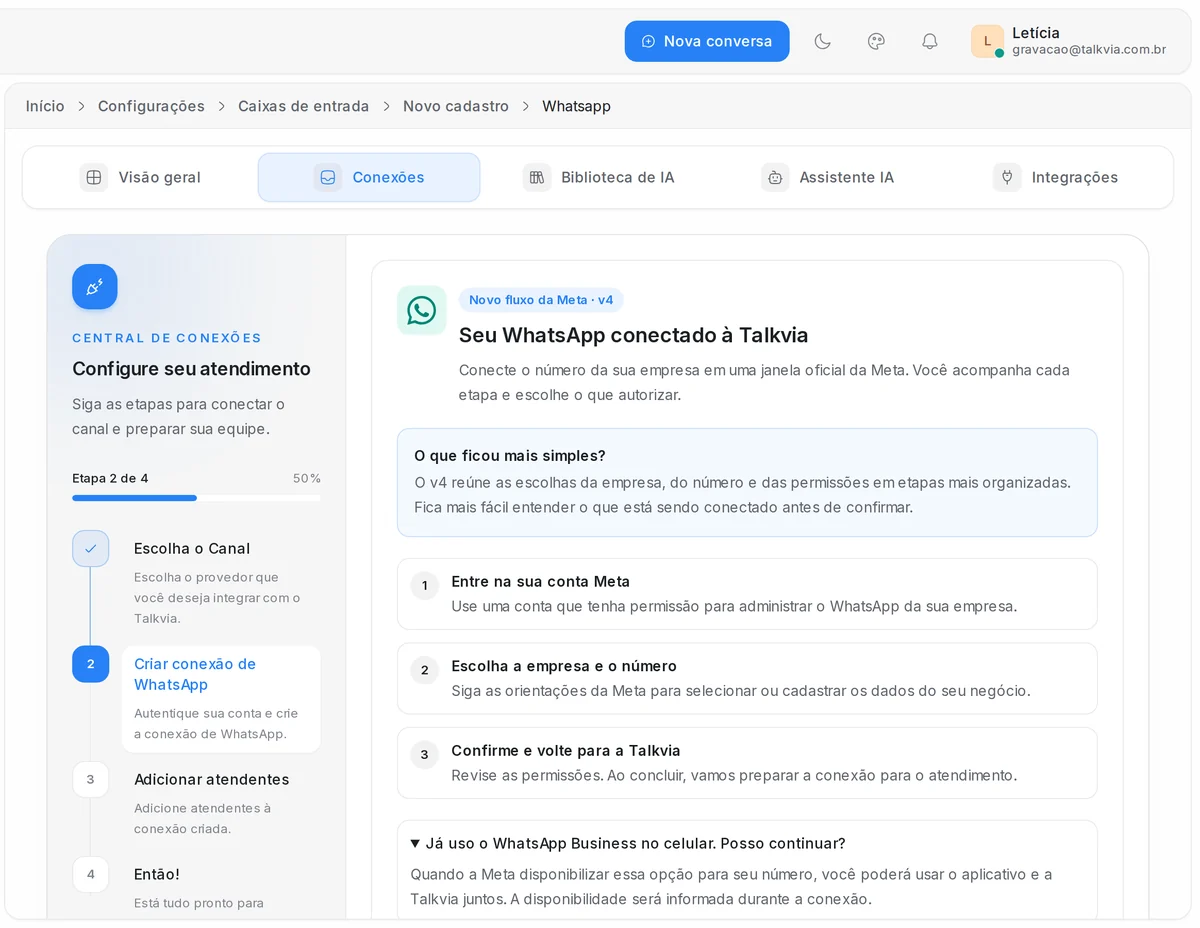Click completed step checkmark for Escolha o Canal
Image resolution: width=1200 pixels, height=928 pixels.
(90, 548)
